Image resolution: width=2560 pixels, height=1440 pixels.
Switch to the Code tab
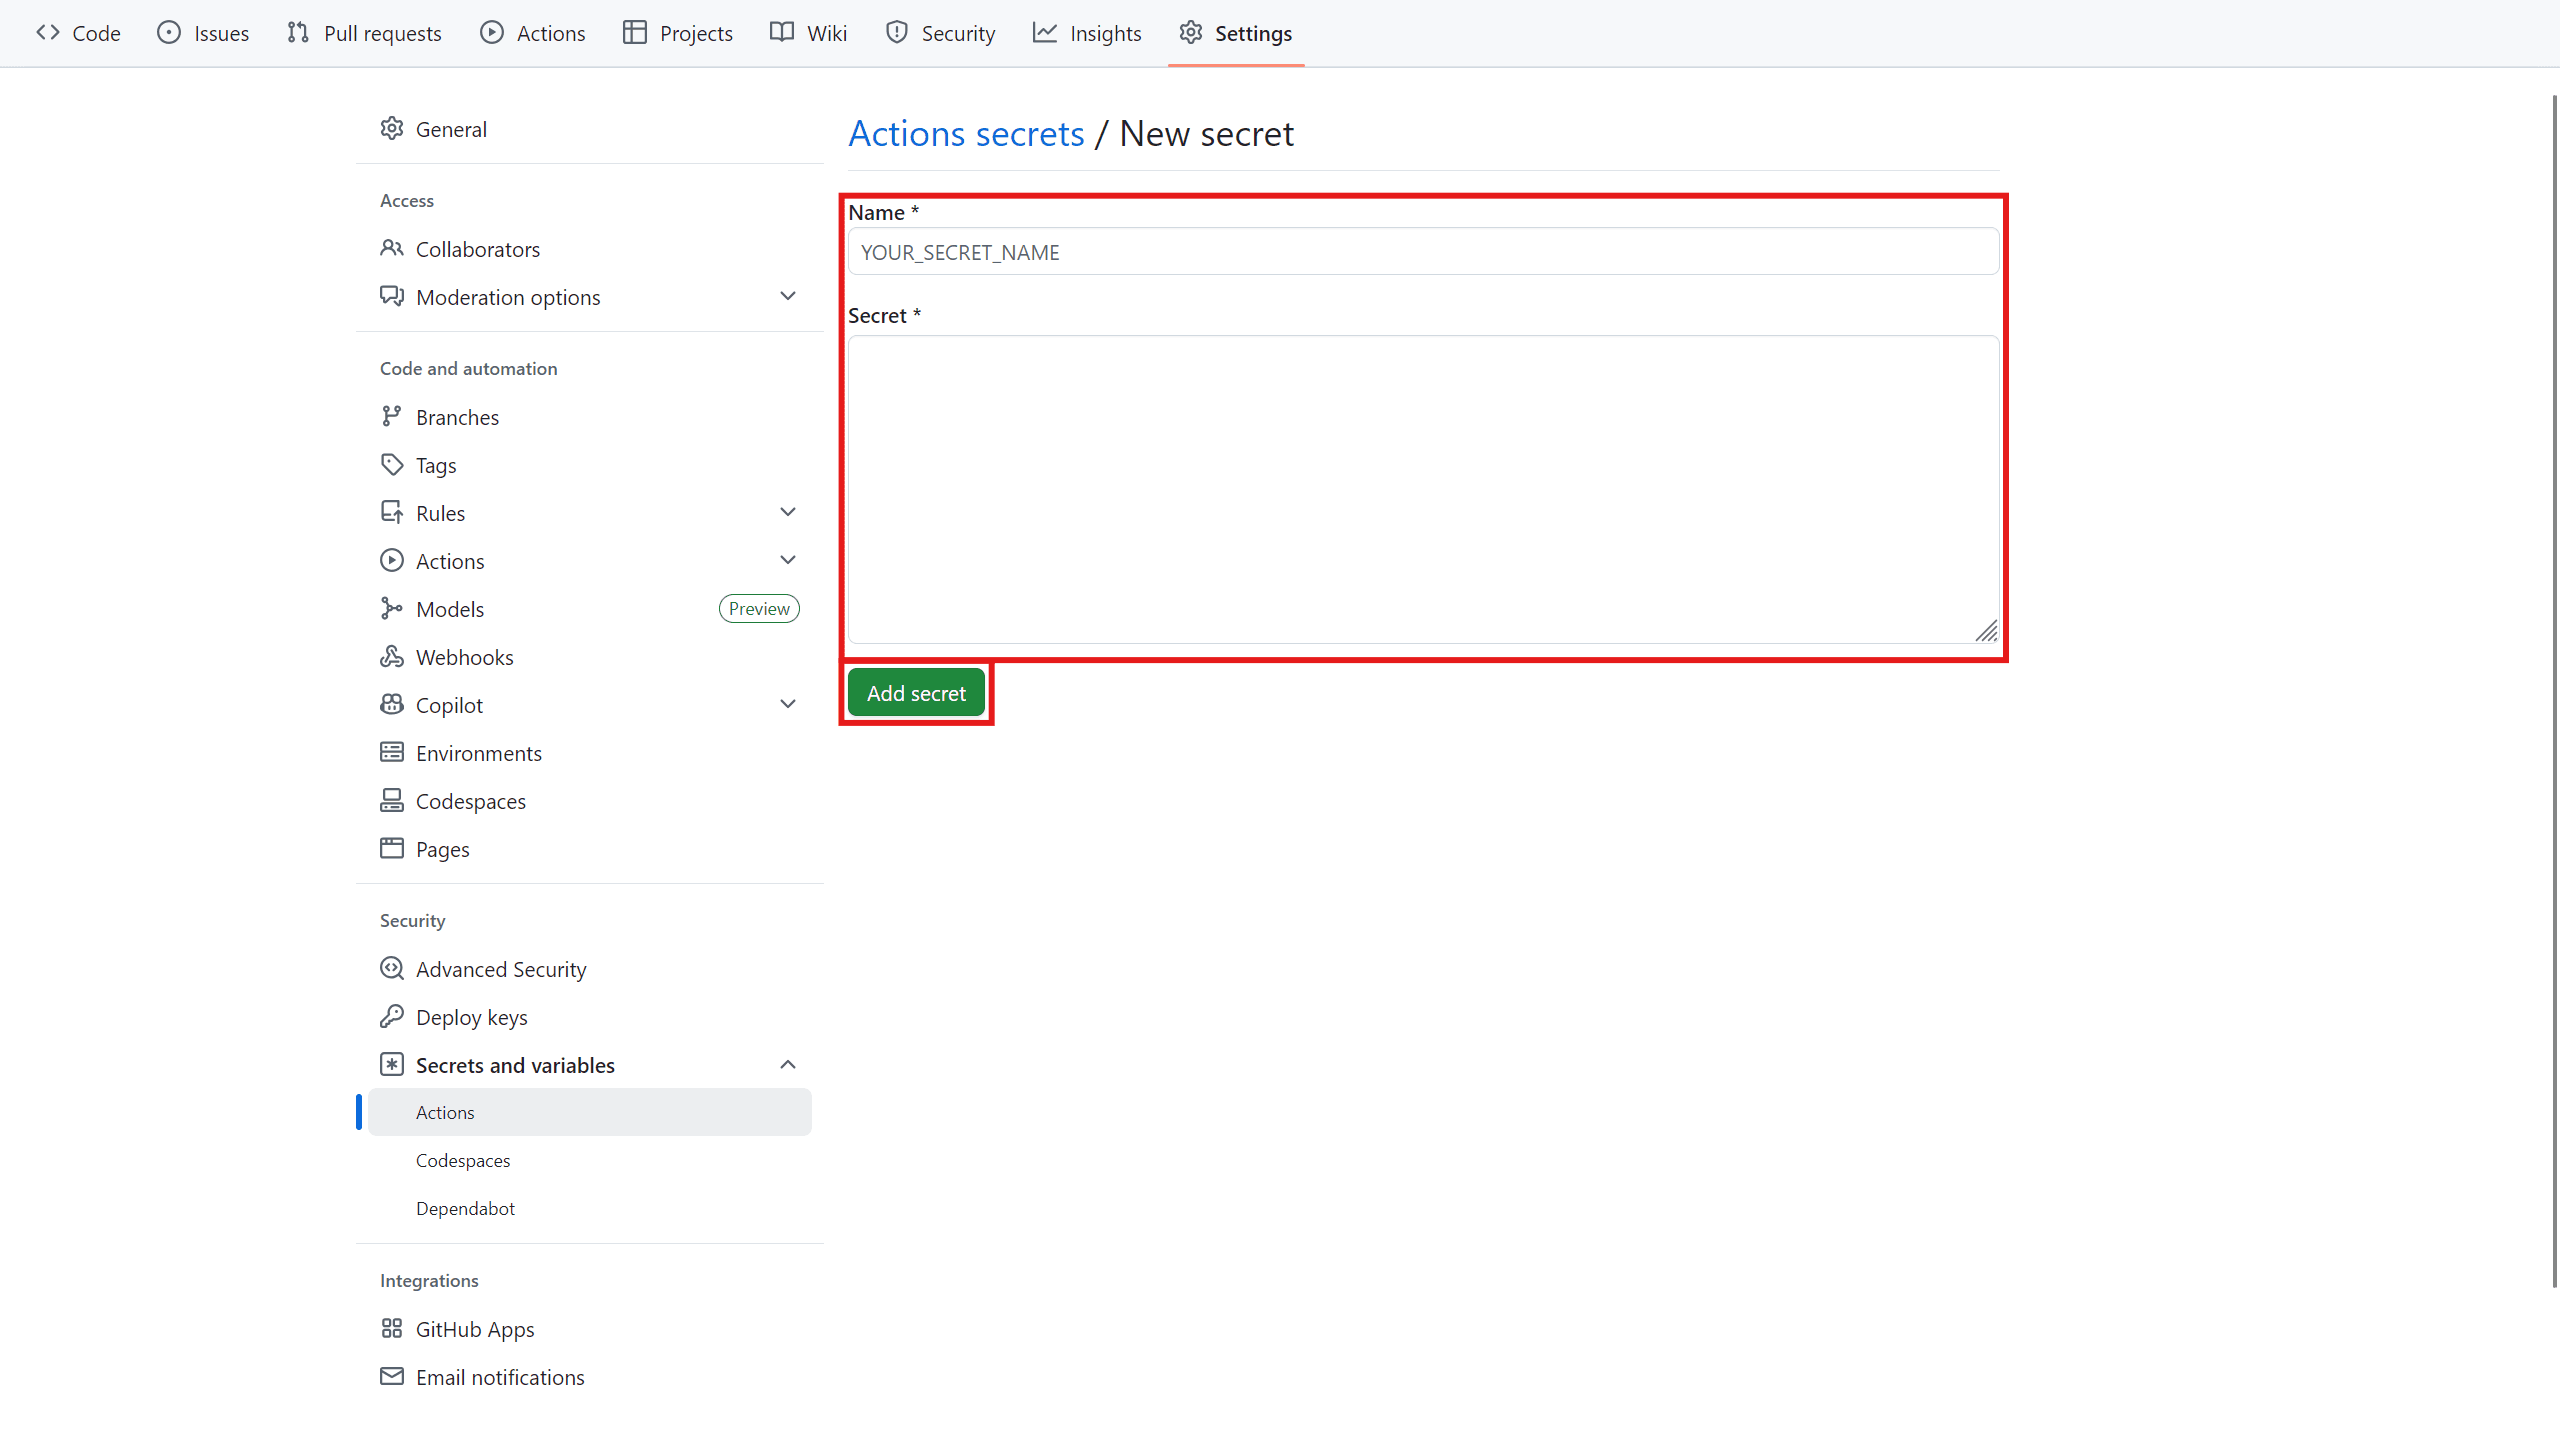coord(78,33)
